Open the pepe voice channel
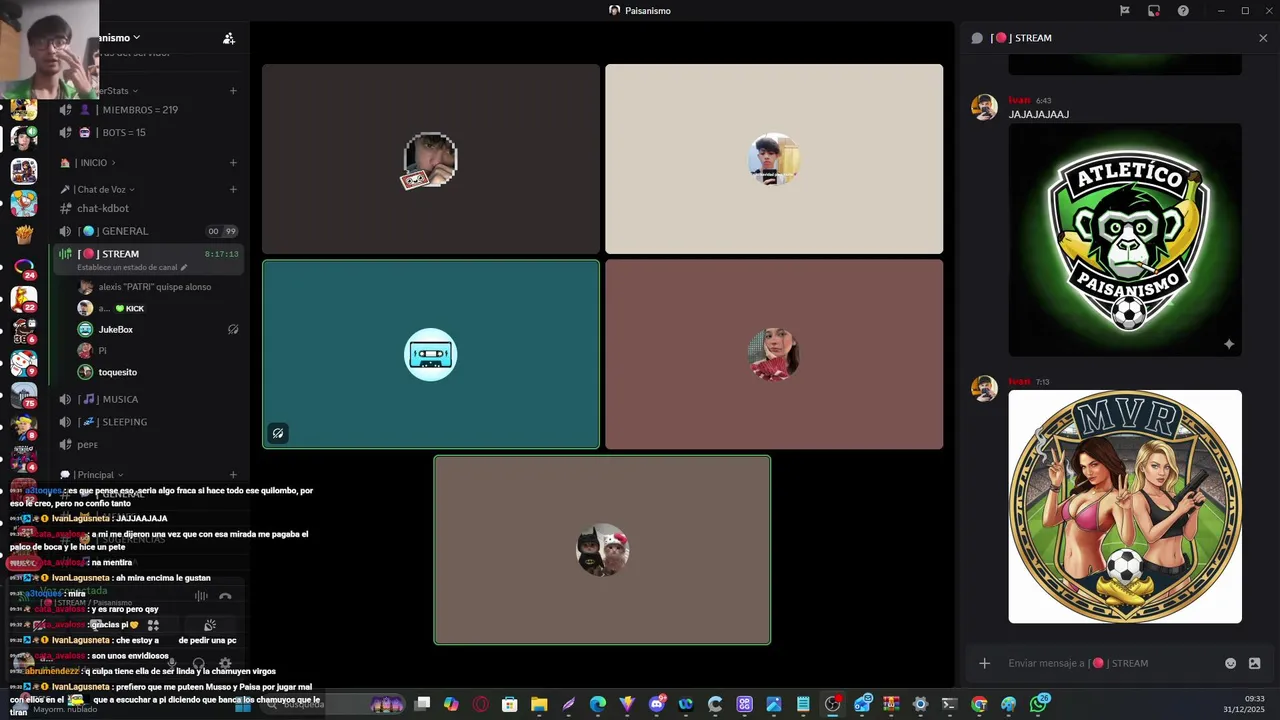This screenshot has width=1280, height=720. coord(150,444)
